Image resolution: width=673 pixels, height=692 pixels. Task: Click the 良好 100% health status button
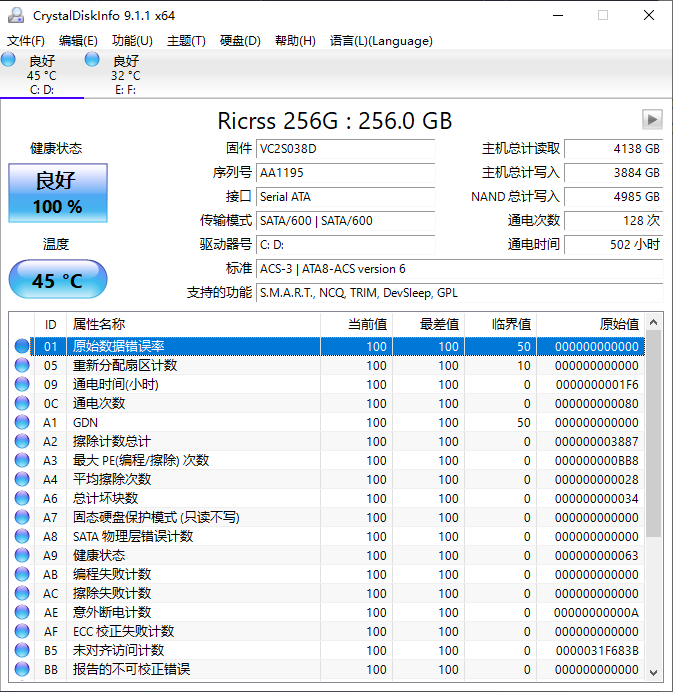click(x=57, y=193)
